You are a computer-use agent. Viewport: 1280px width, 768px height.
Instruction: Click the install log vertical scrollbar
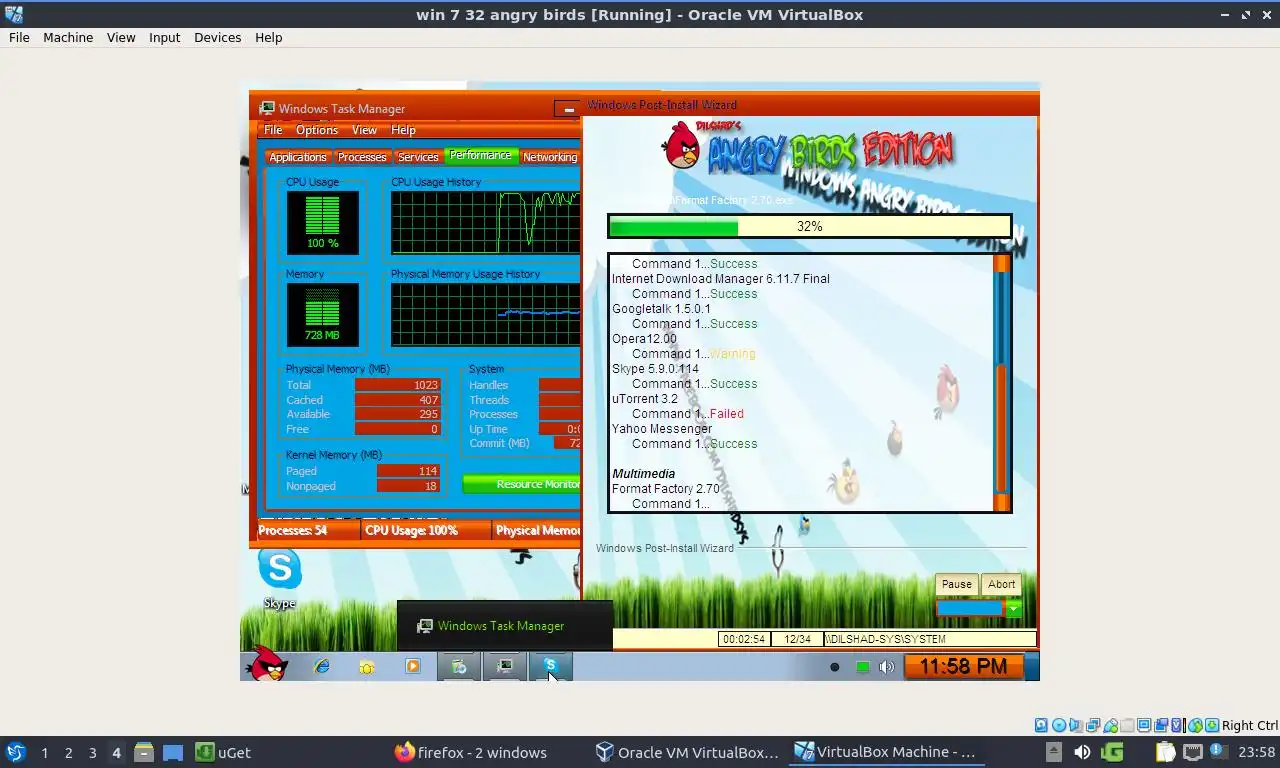pyautogui.click(x=1001, y=384)
